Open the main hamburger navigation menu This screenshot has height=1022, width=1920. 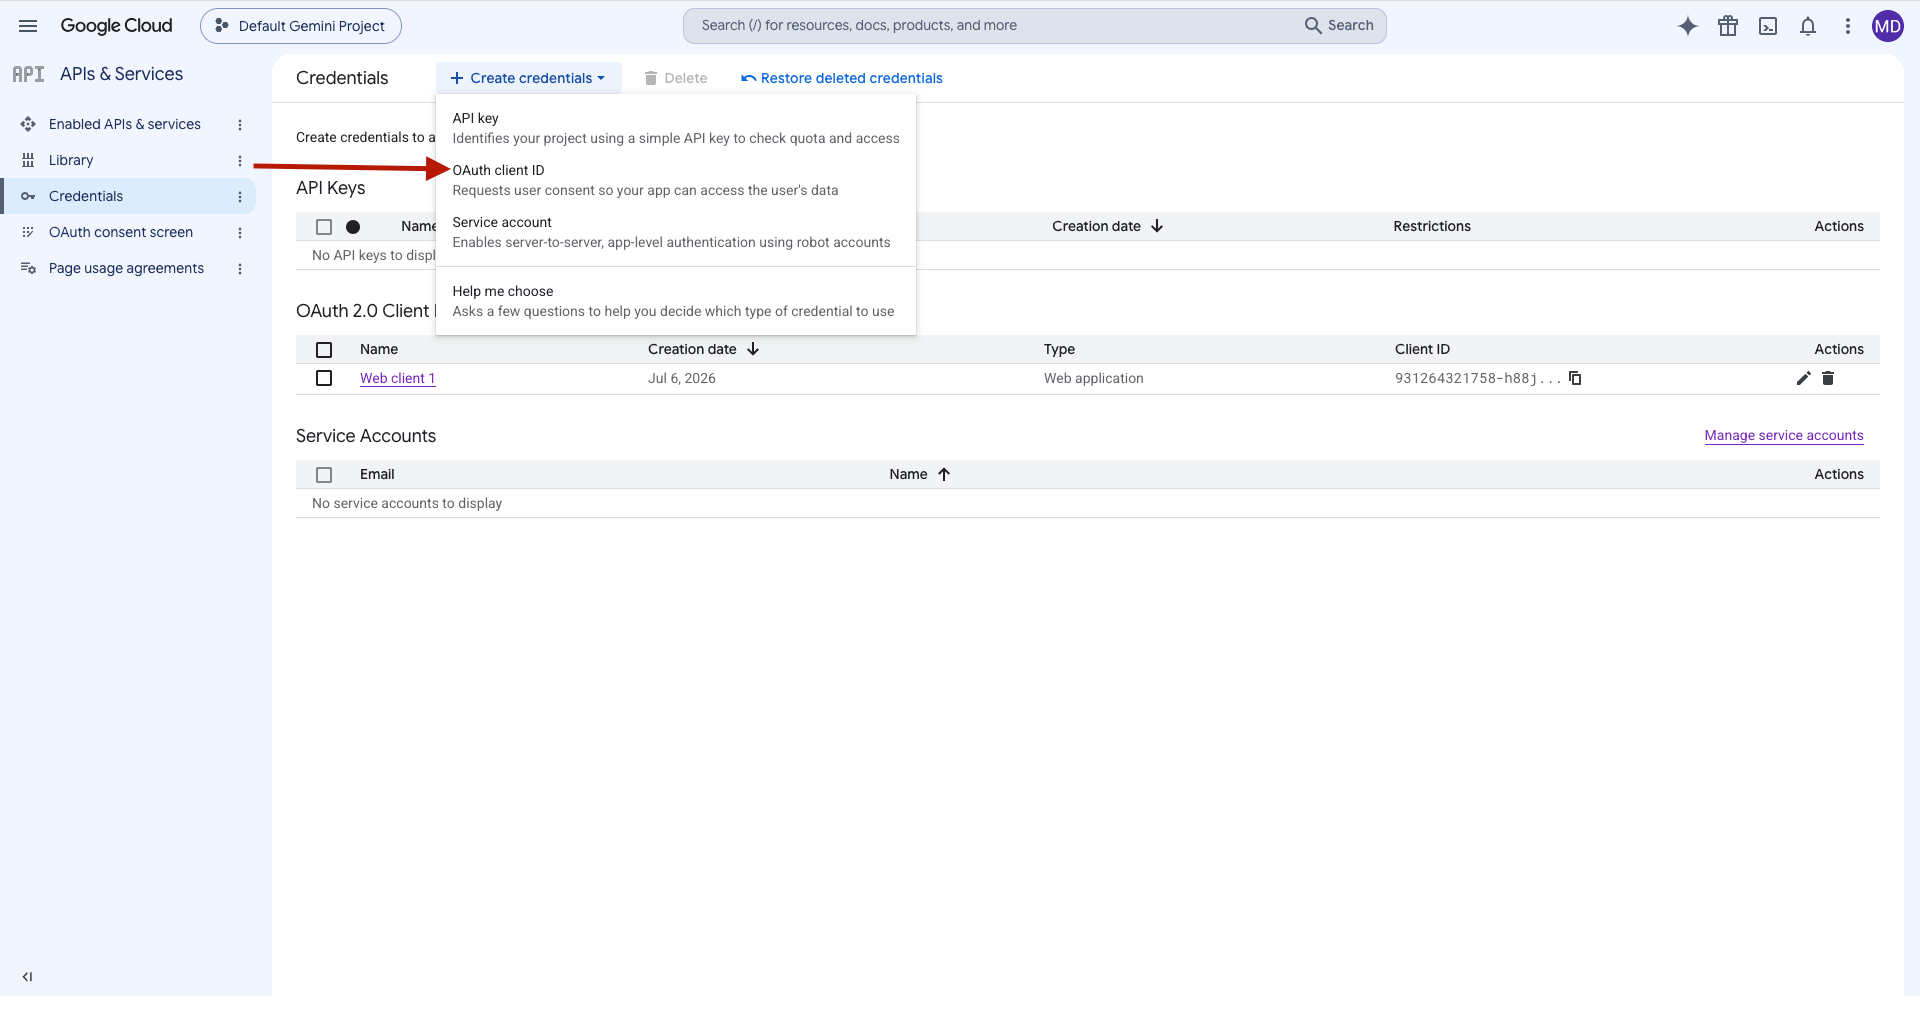pyautogui.click(x=28, y=26)
